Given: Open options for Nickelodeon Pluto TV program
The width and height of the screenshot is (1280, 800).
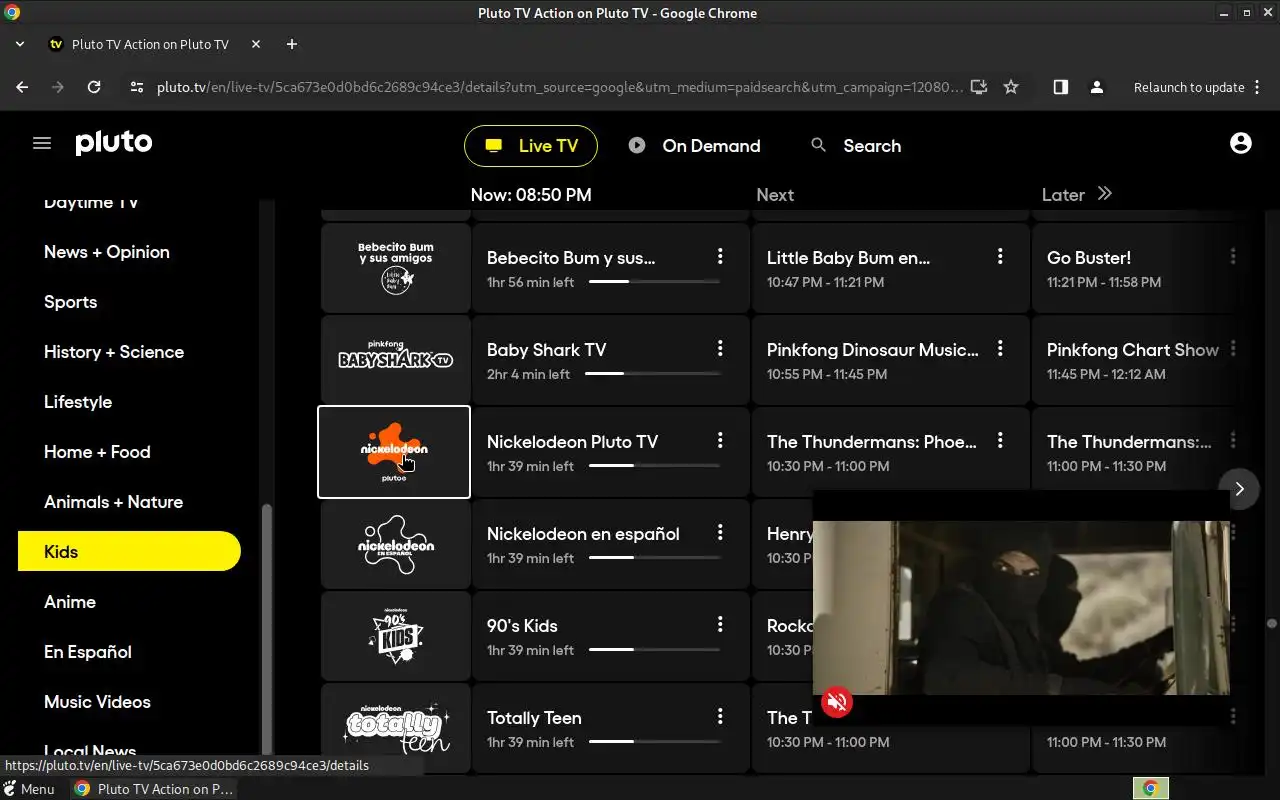Looking at the screenshot, I should 720,440.
